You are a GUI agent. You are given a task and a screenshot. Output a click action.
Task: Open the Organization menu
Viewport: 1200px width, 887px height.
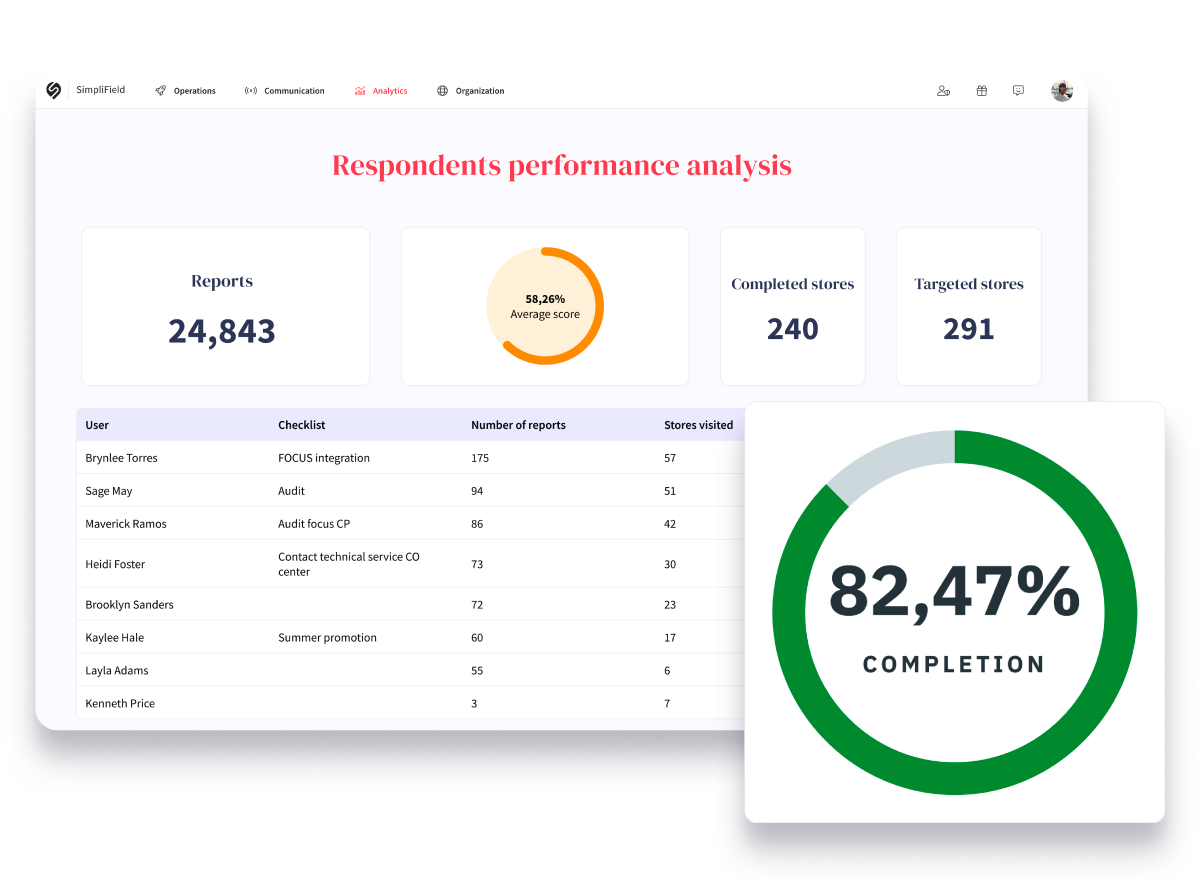point(480,91)
